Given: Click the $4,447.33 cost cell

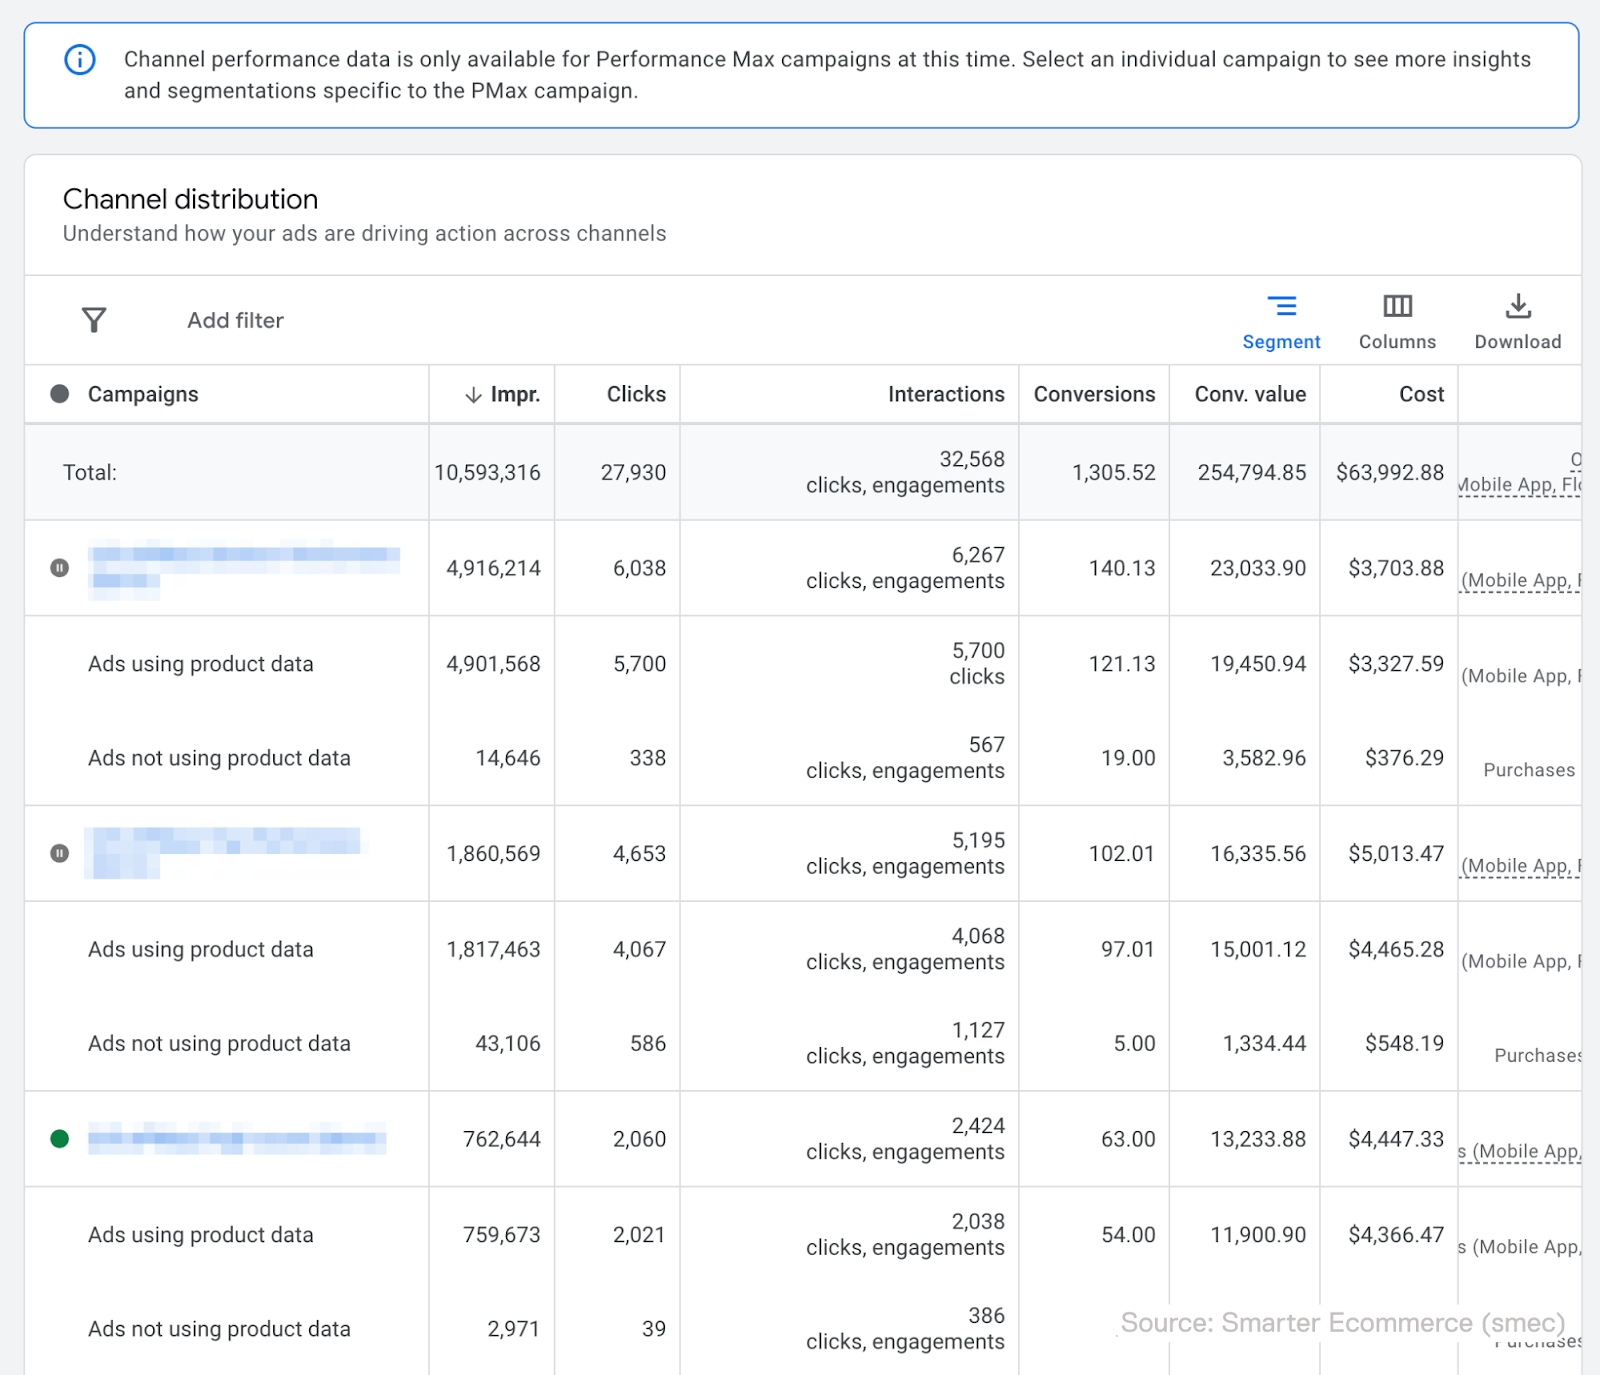Looking at the screenshot, I should [1396, 1139].
